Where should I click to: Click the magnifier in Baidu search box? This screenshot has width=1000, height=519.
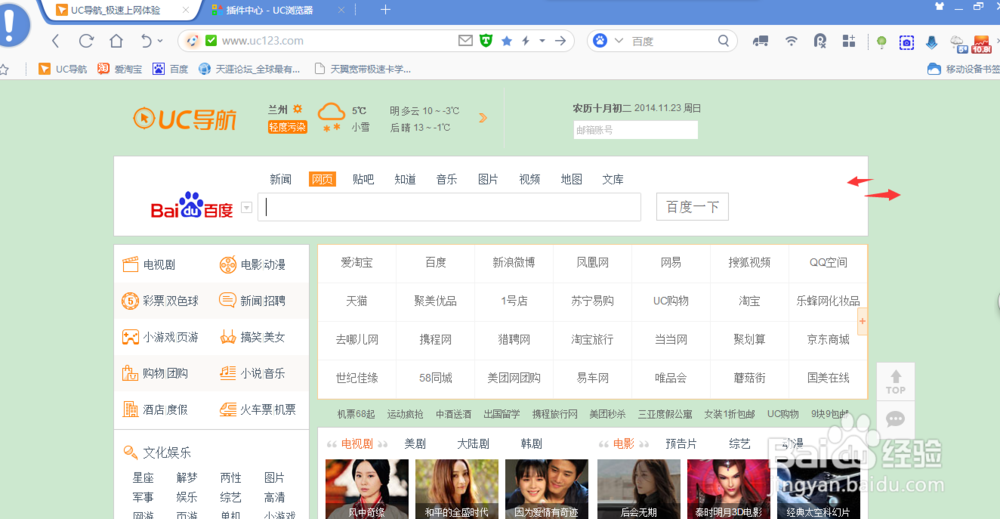click(723, 41)
